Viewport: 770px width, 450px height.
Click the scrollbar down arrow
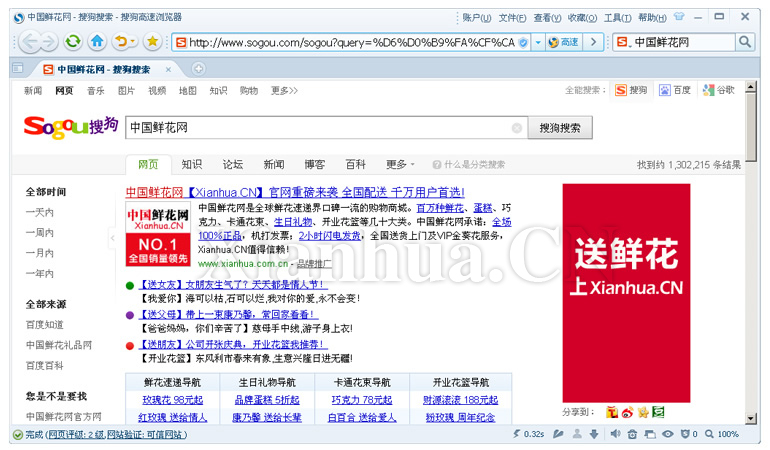click(750, 419)
